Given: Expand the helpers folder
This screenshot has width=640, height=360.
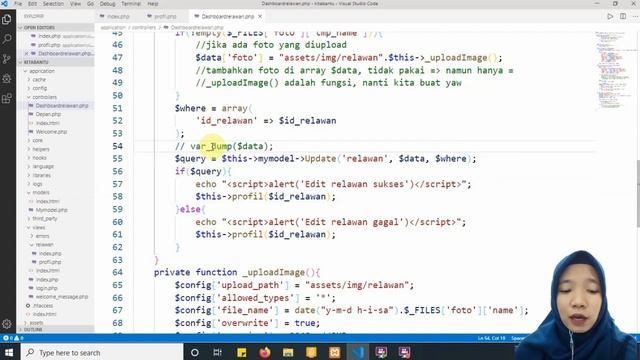Looking at the screenshot, I should pyautogui.click(x=41, y=149).
